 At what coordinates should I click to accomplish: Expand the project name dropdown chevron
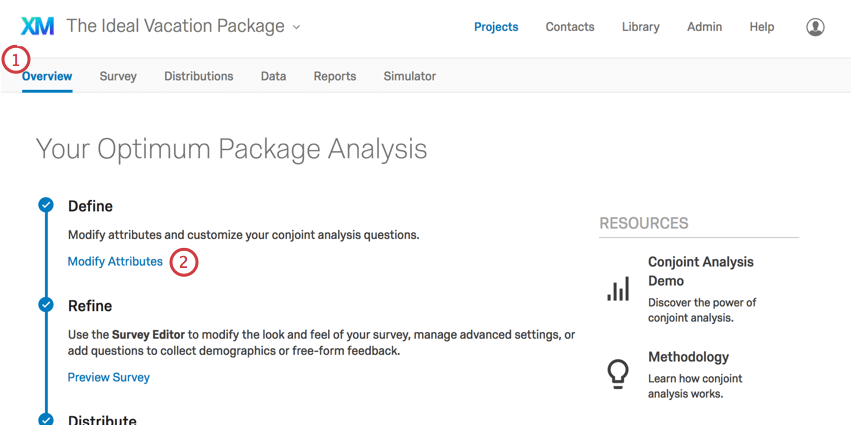point(296,28)
